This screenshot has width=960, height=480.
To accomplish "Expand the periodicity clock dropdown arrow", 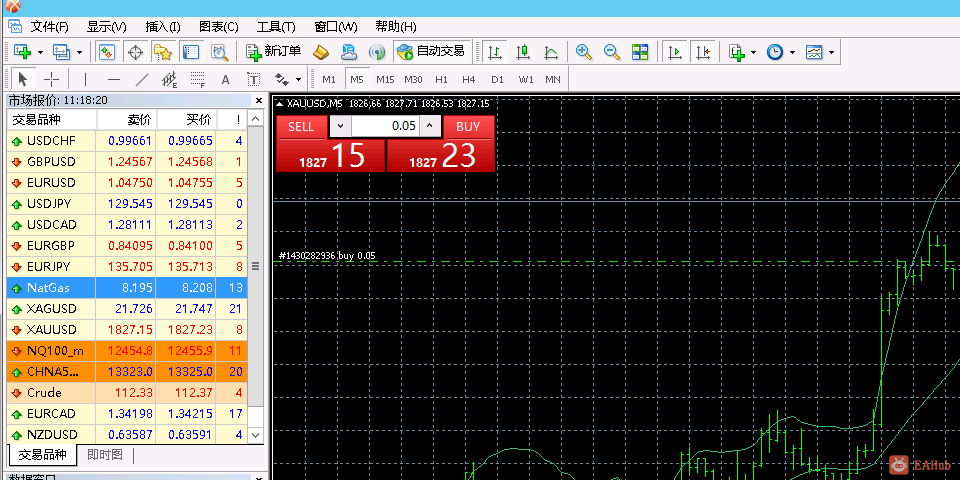I will 793,52.
